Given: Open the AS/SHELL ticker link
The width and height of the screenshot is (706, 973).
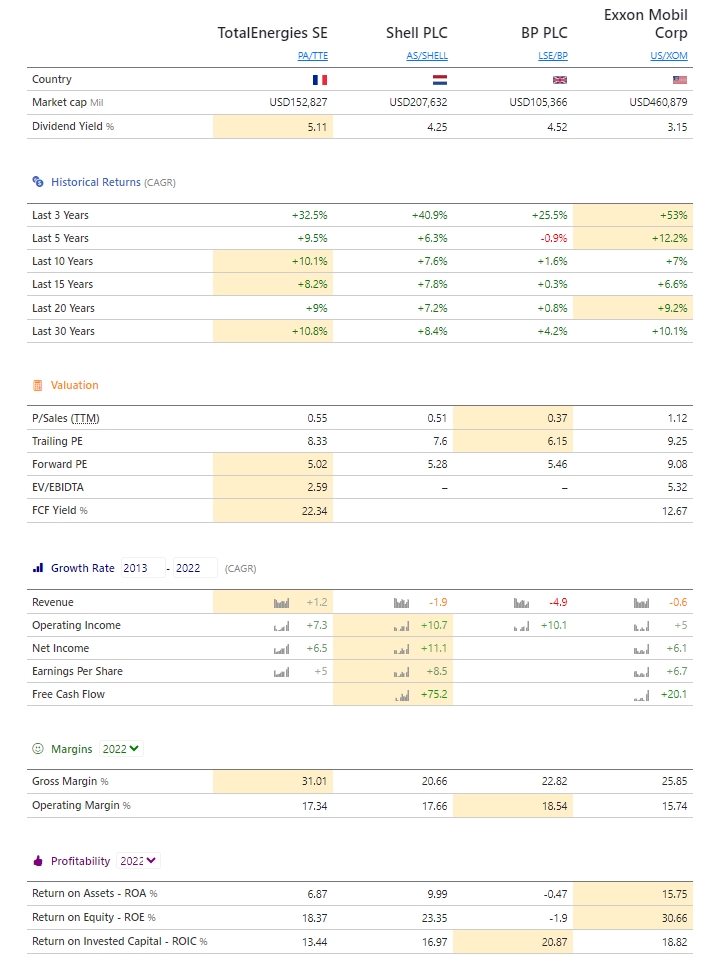Looking at the screenshot, I should click(x=427, y=56).
